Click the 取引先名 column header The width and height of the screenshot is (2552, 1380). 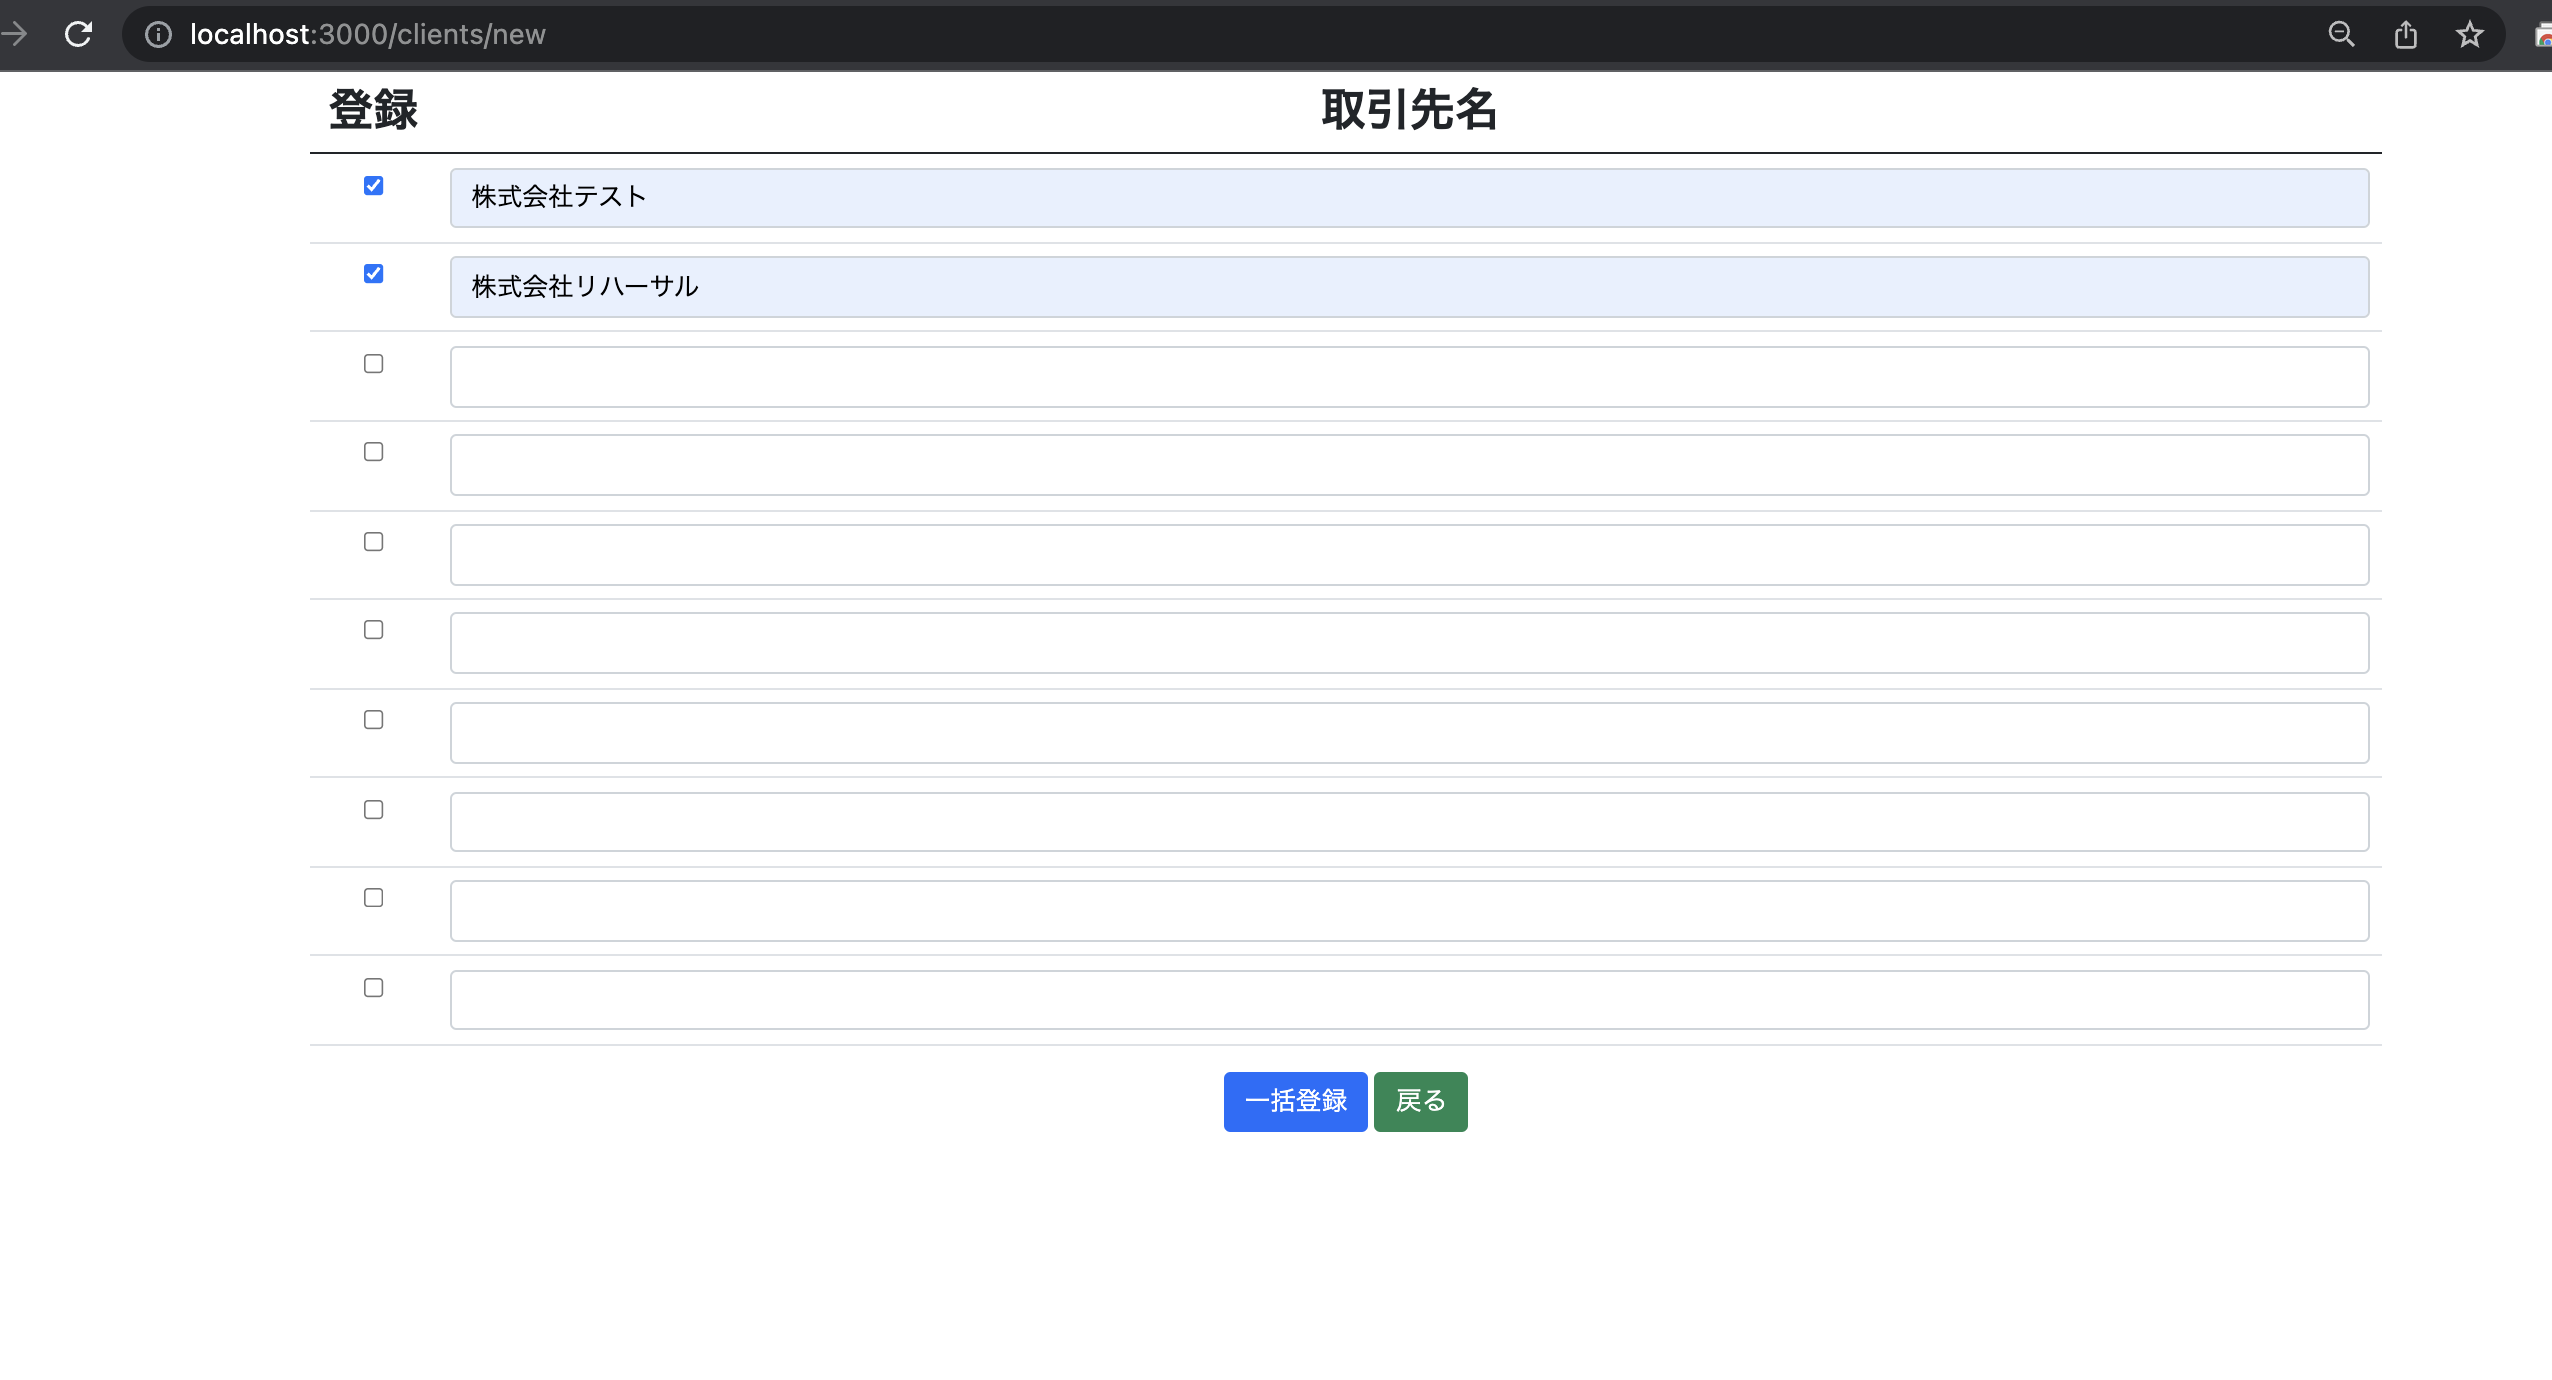click(1409, 110)
